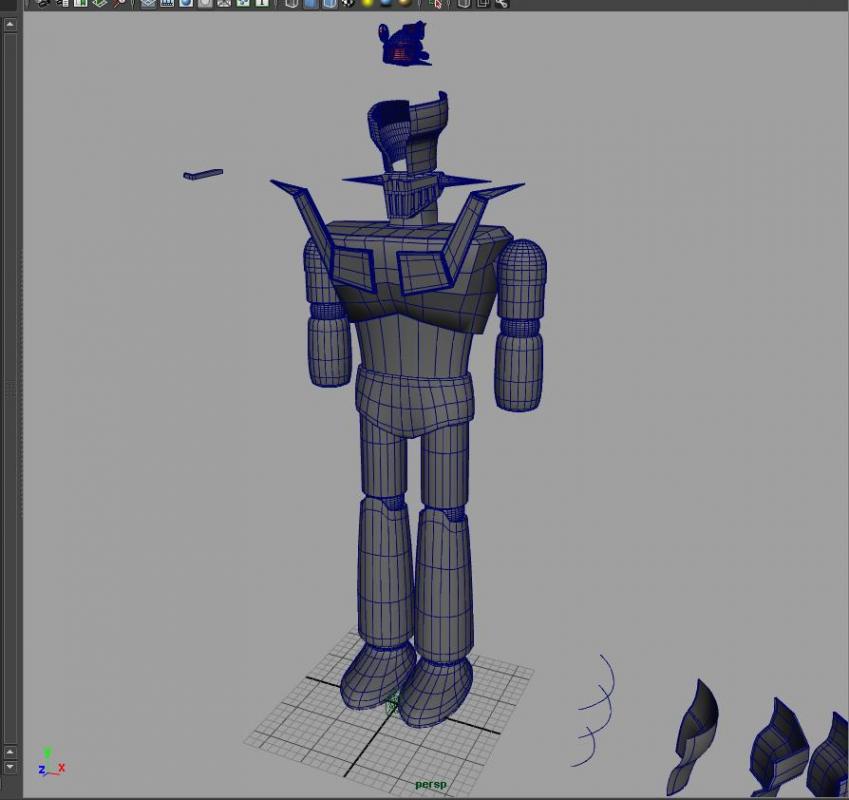Screen dimensions: 849x800
Task: Toggle Wireframe on Shaded icon
Action: [x=330, y=3]
